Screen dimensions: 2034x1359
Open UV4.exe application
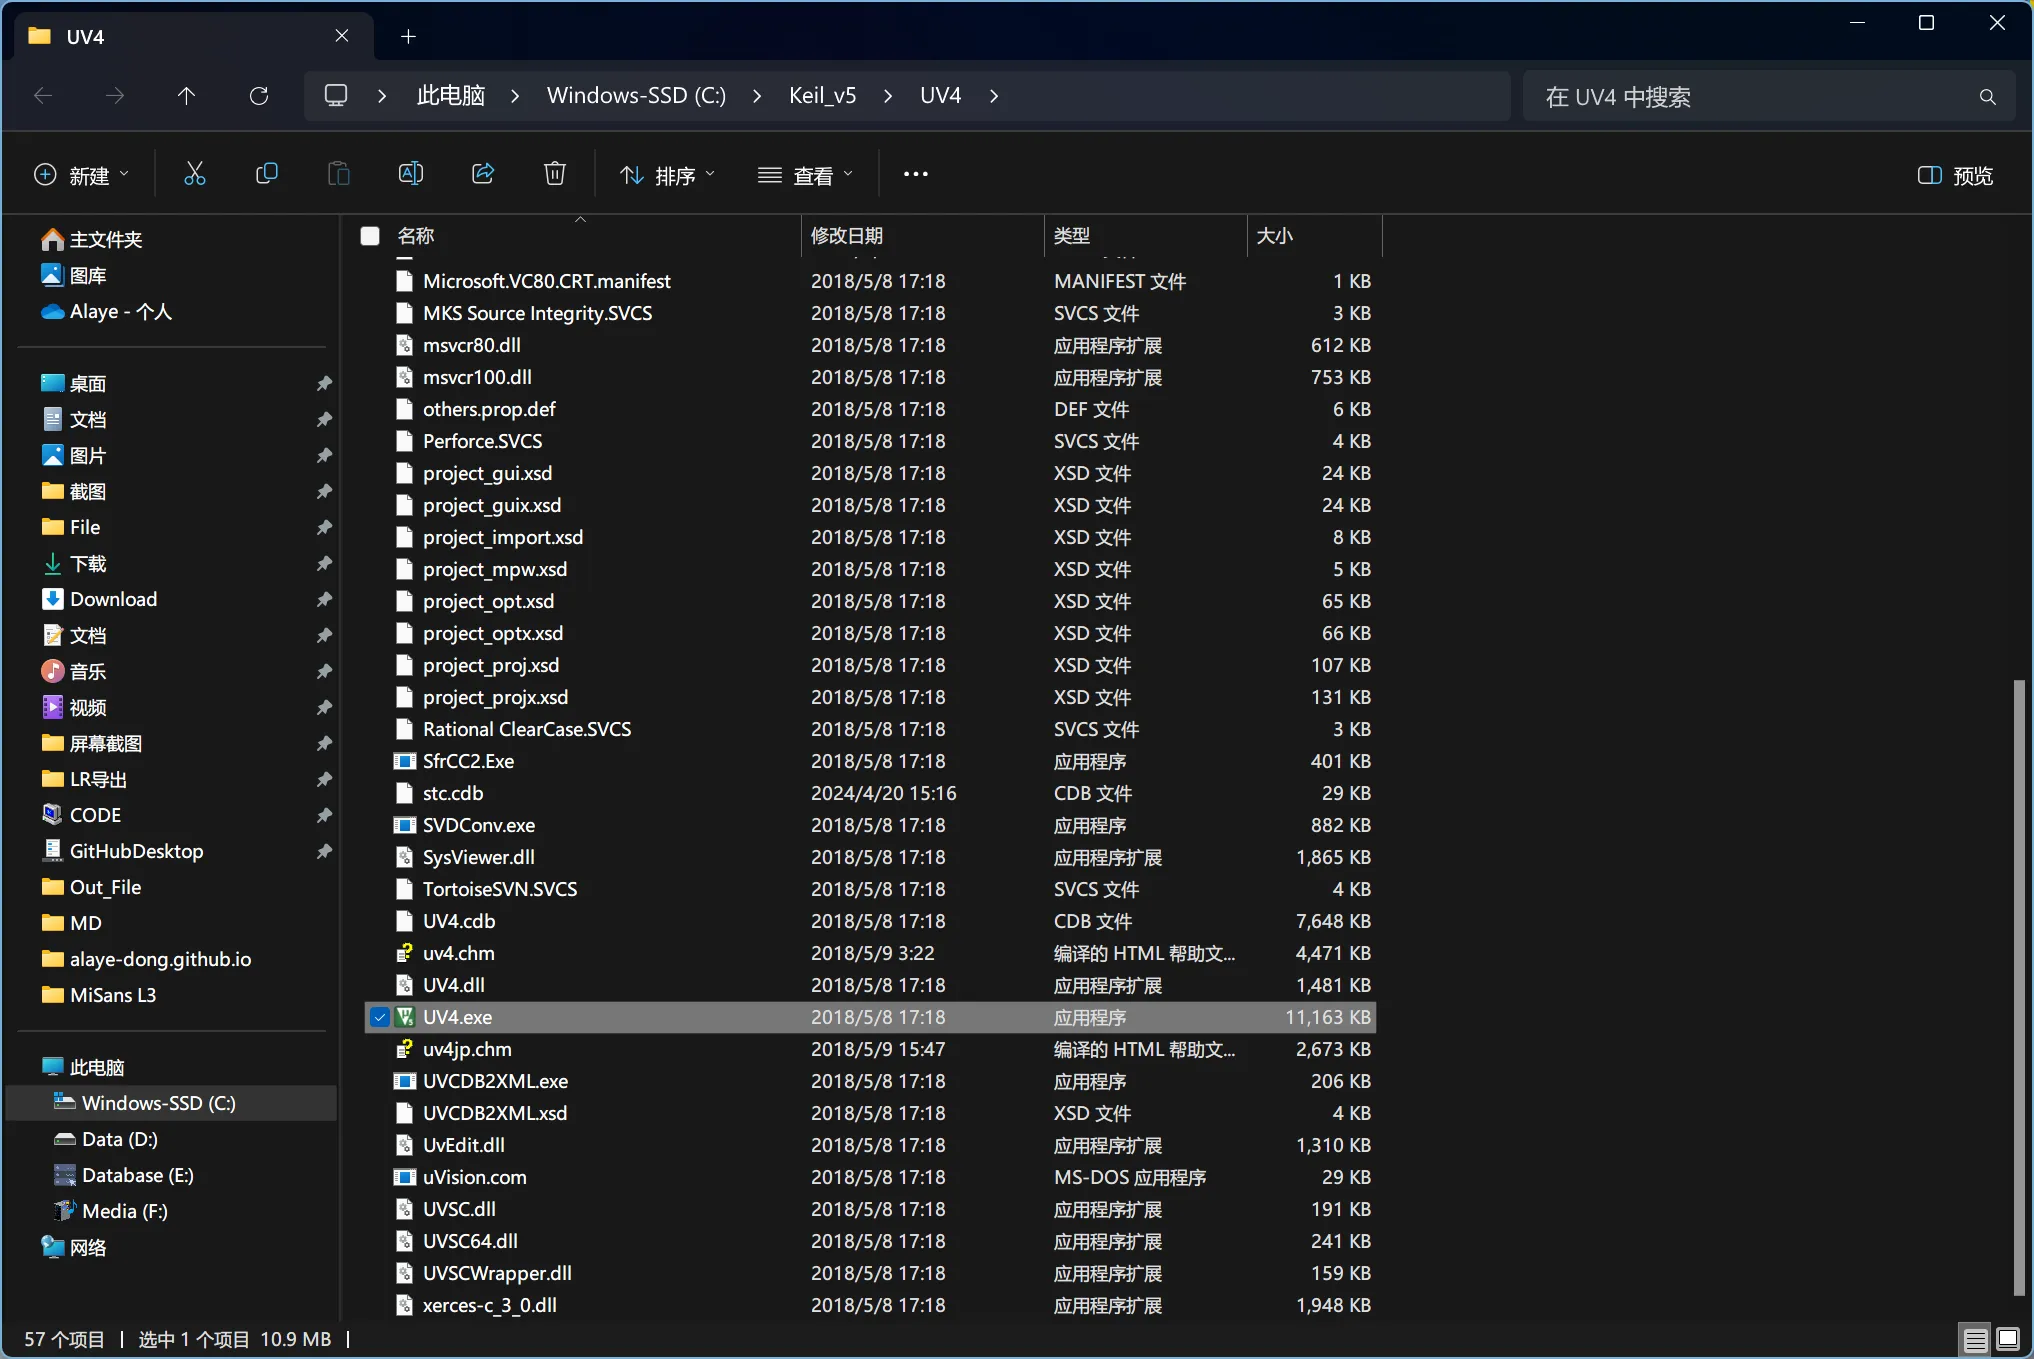click(x=457, y=1016)
